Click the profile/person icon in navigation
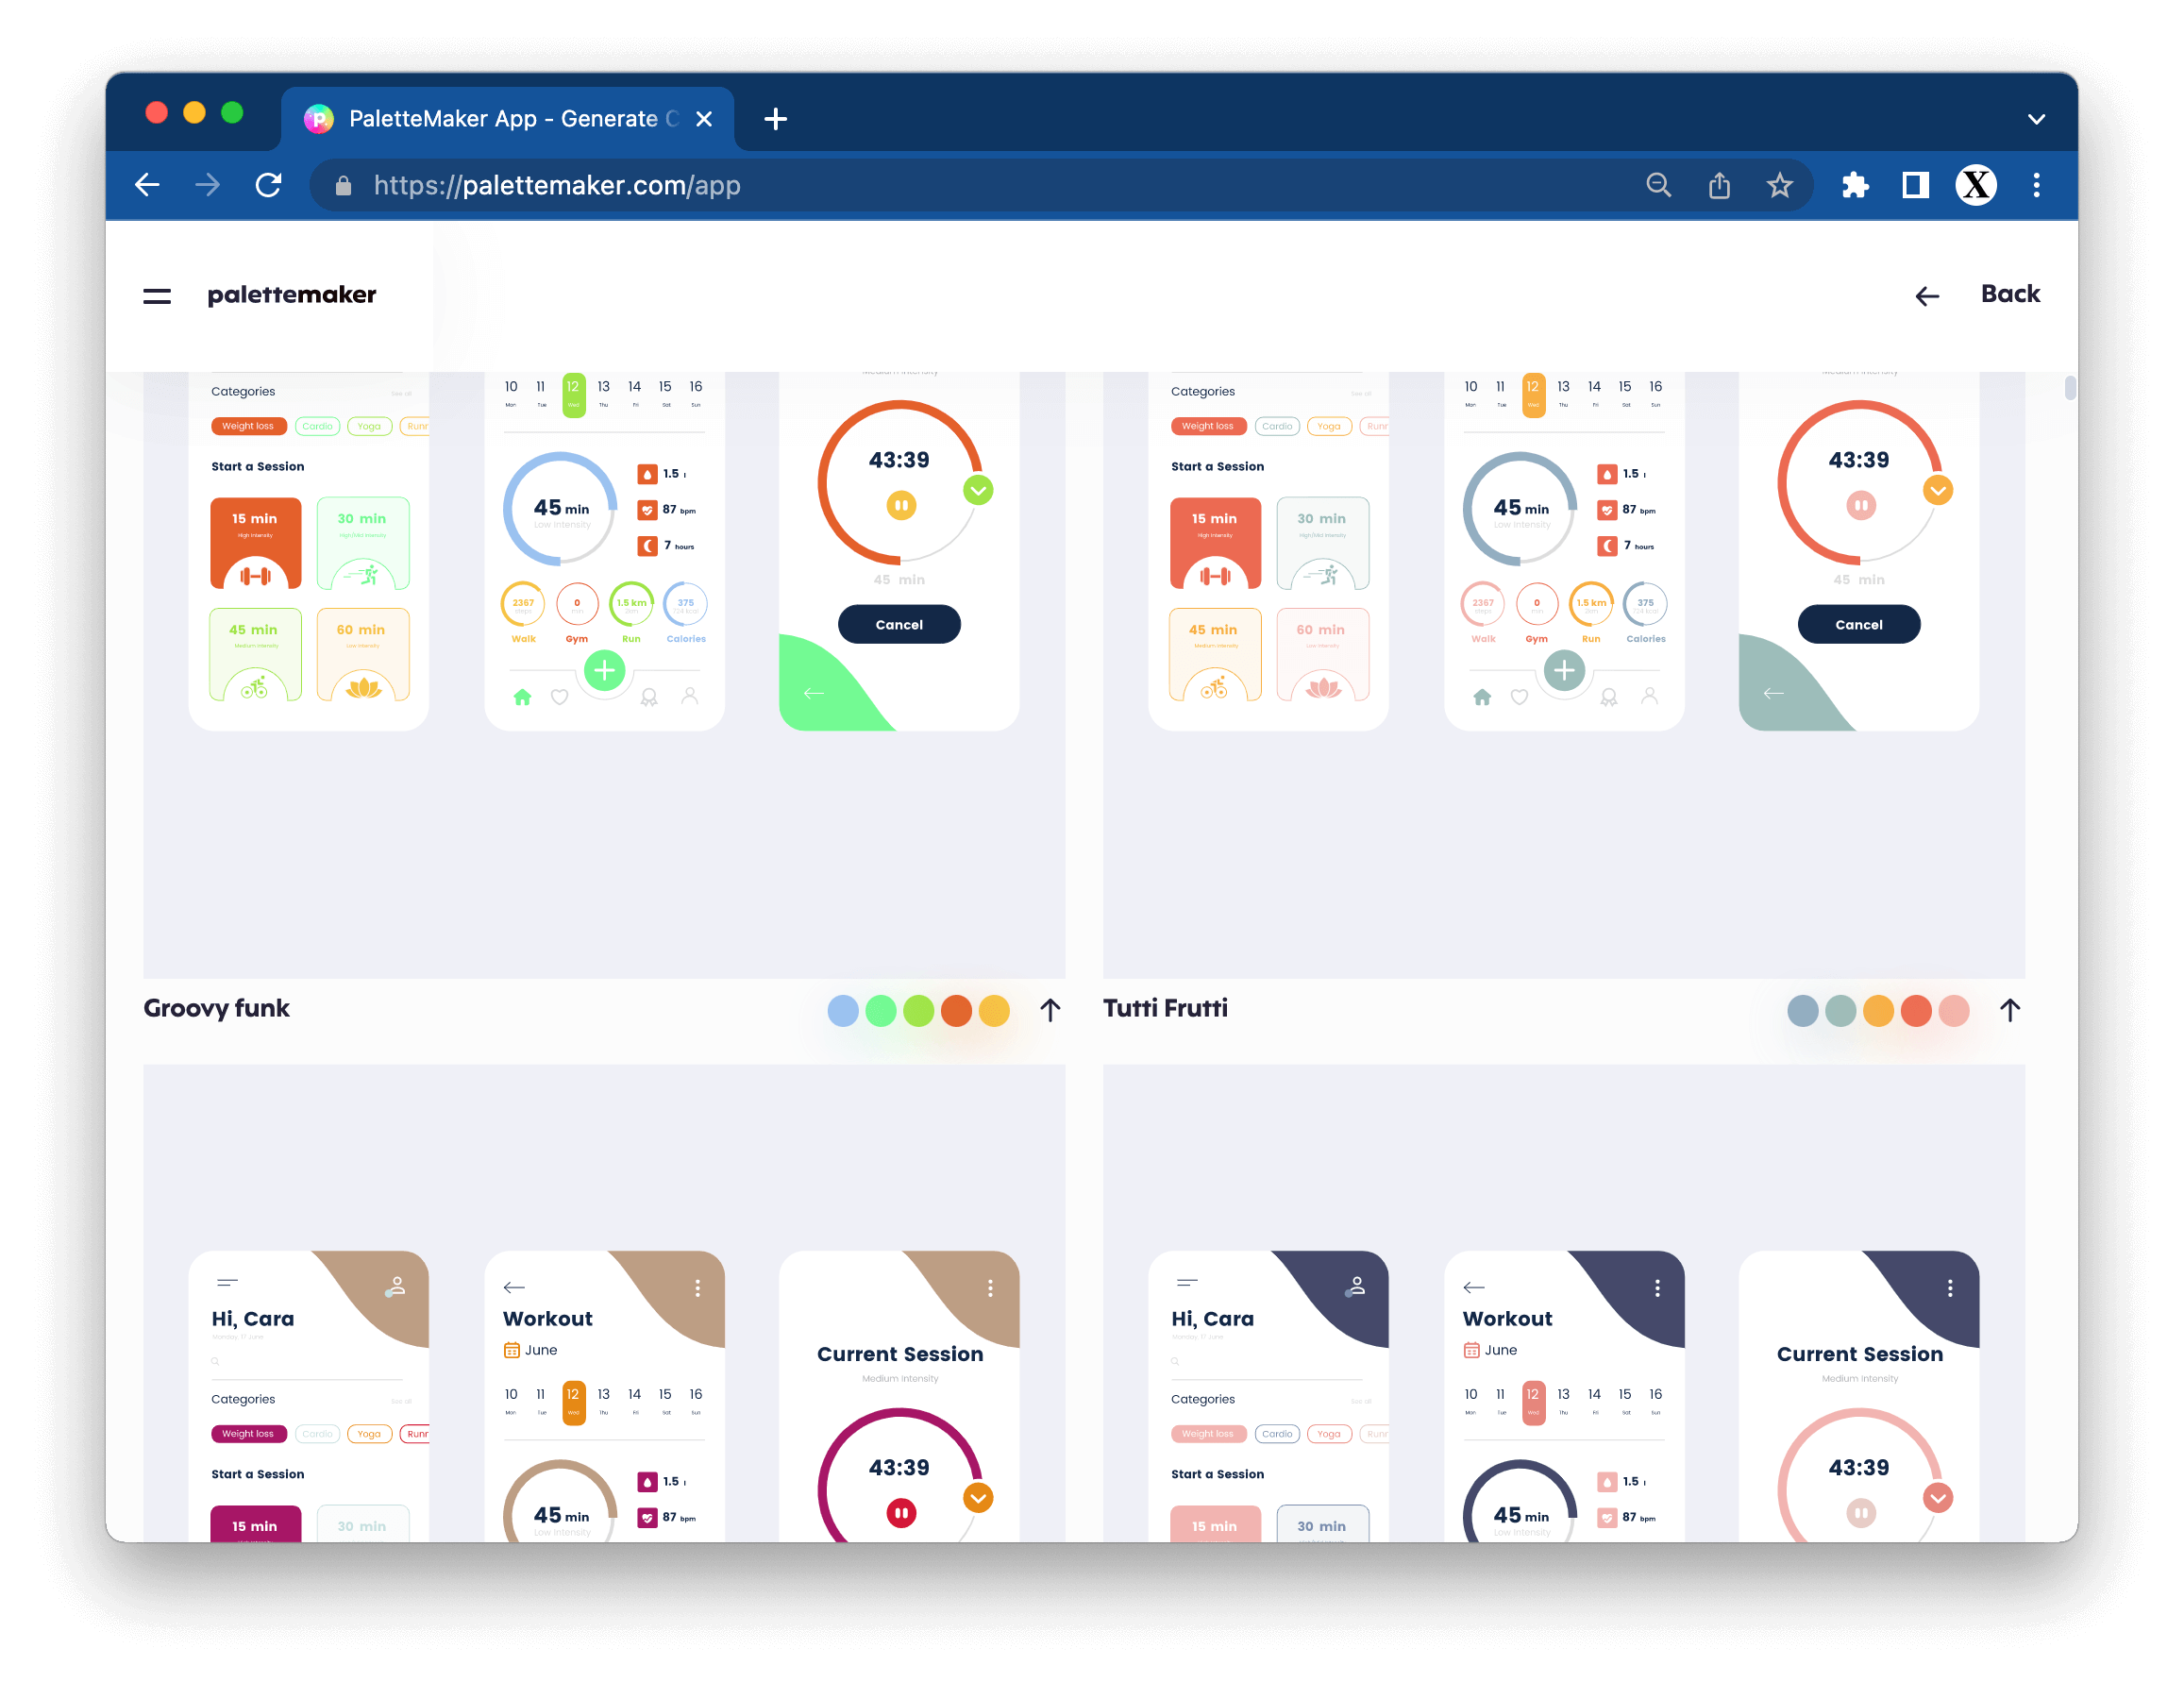Screen dimensions: 2184x1682 pyautogui.click(x=689, y=697)
